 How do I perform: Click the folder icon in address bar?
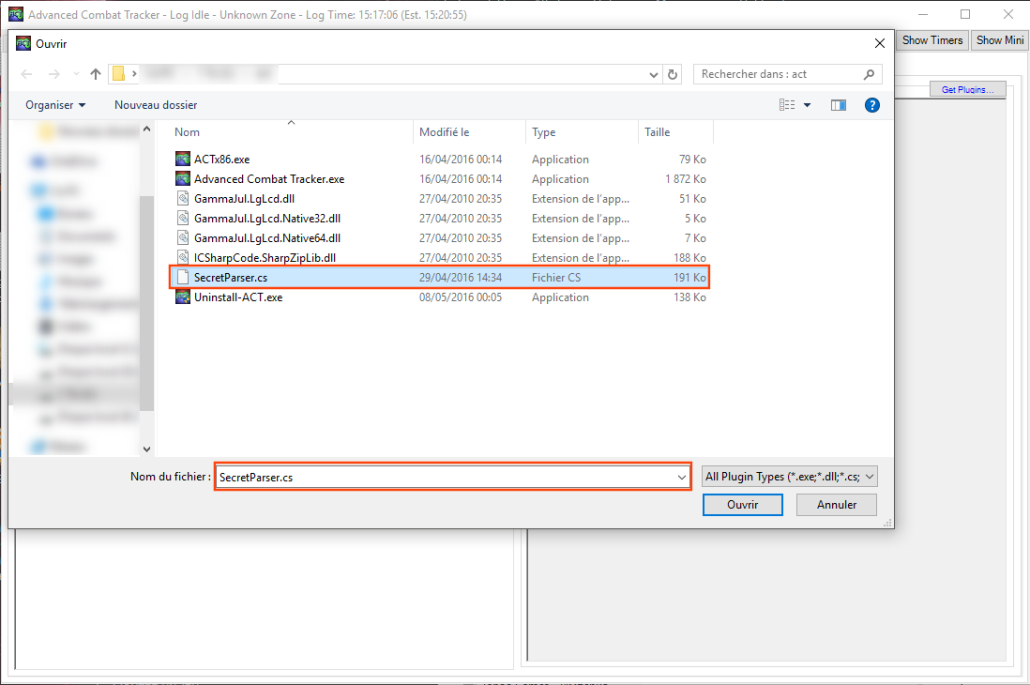[118, 74]
